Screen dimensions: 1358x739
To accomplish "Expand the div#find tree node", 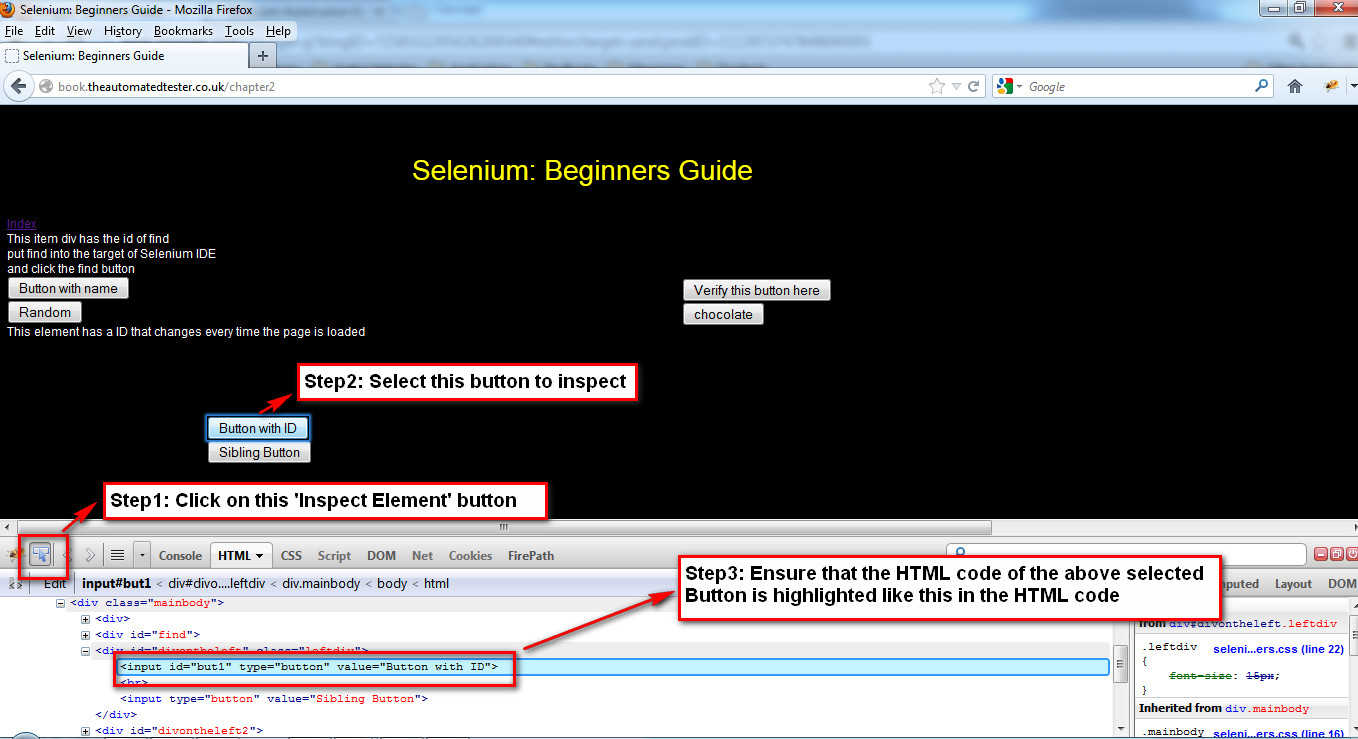I will 84,634.
